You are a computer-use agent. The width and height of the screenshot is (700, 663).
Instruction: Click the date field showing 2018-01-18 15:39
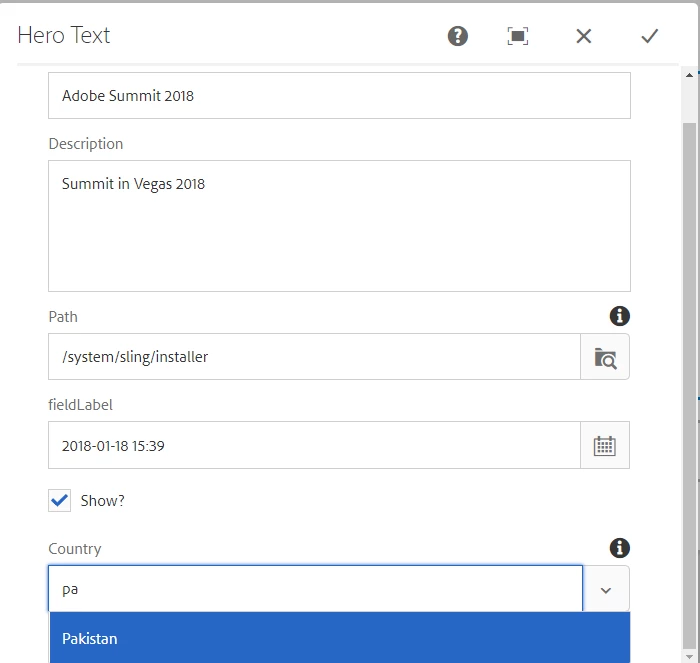[314, 445]
